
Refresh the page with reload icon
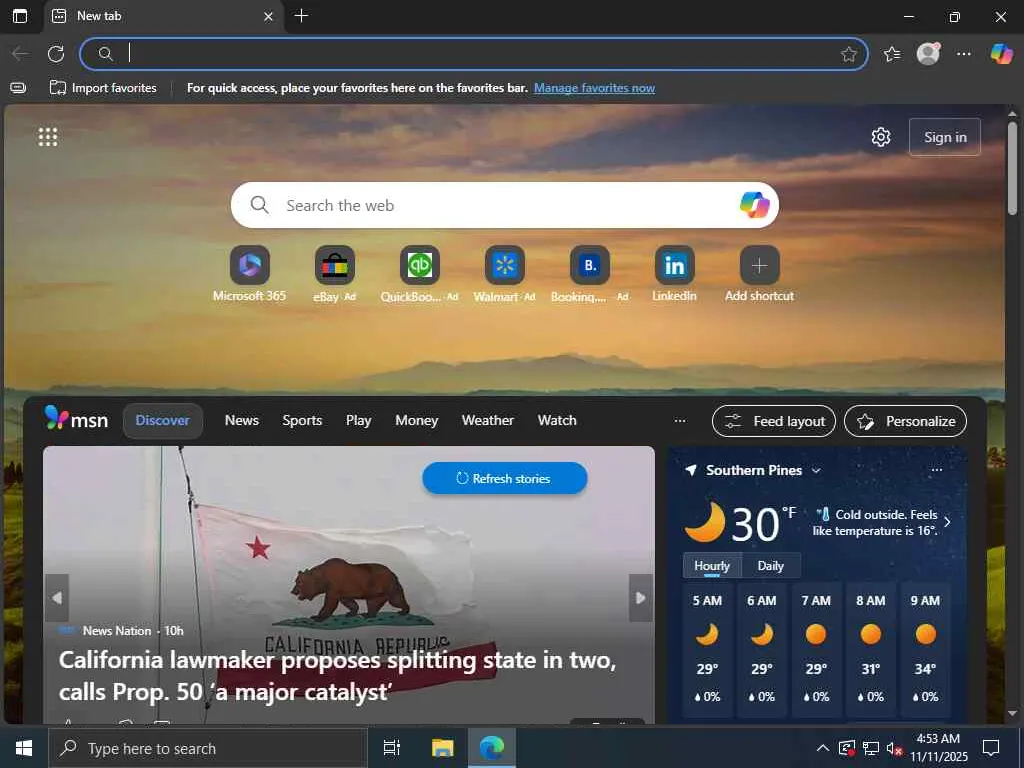coord(56,54)
